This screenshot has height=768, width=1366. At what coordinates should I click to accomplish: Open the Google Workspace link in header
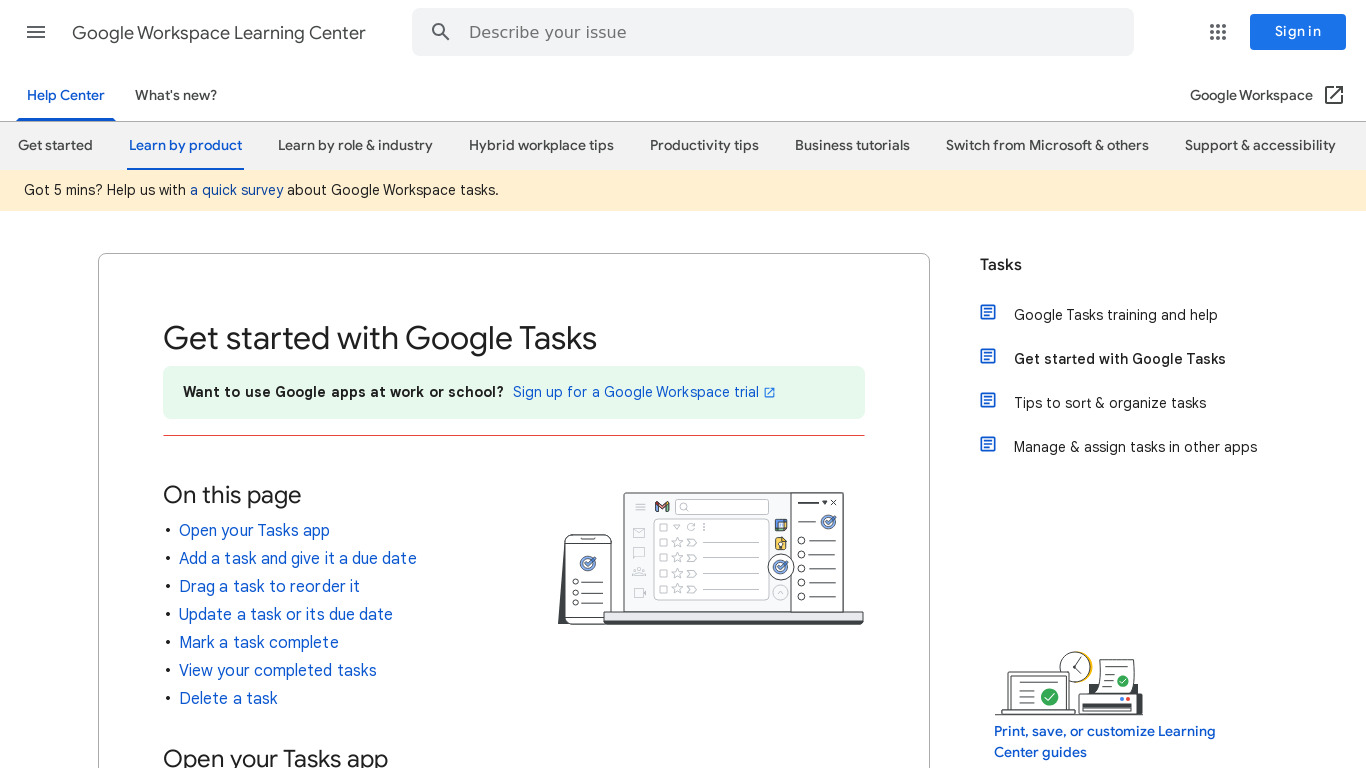[x=1251, y=95]
